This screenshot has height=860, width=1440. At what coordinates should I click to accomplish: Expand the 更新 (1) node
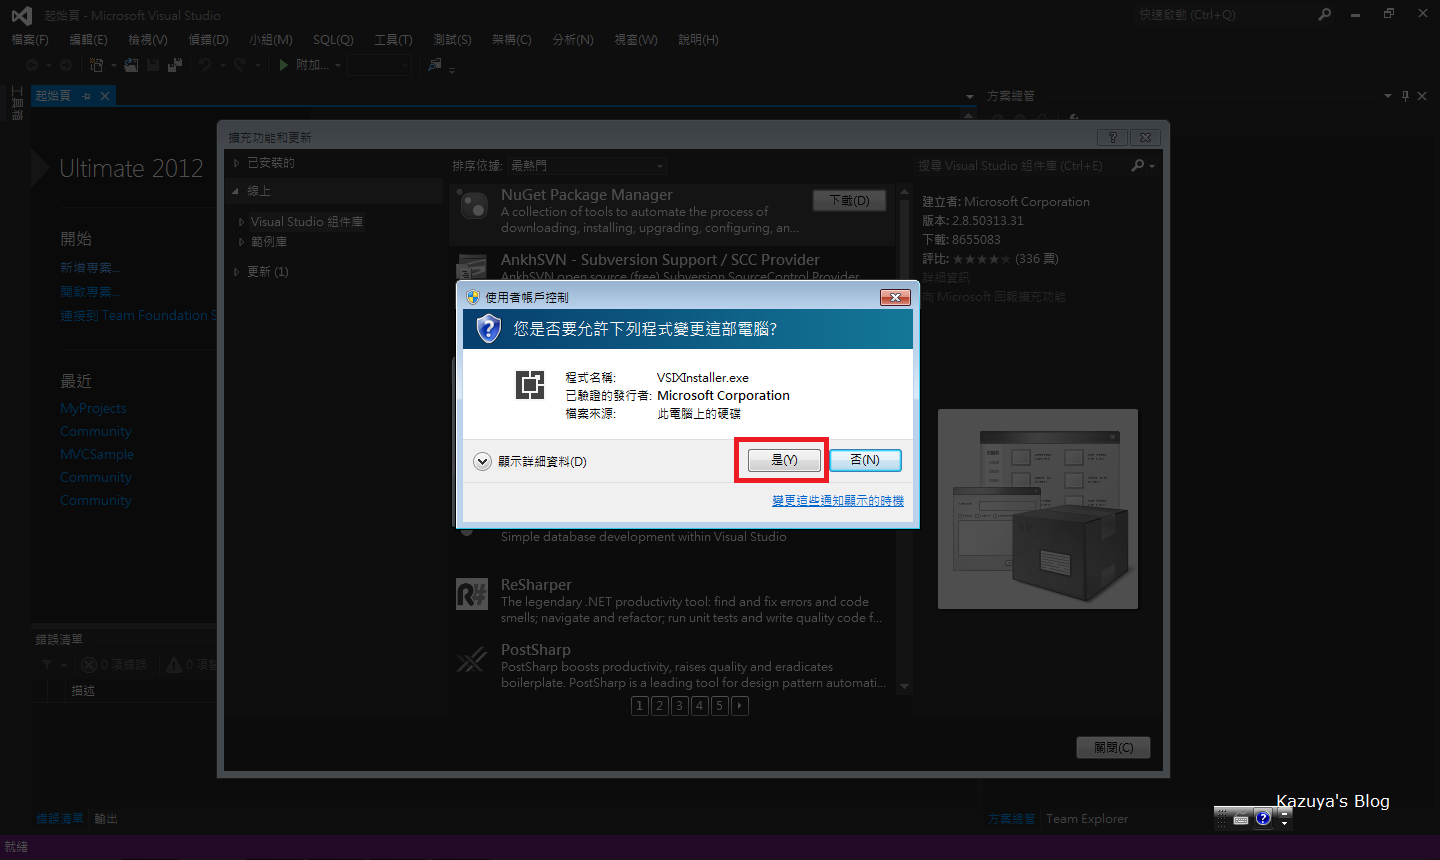(x=237, y=272)
